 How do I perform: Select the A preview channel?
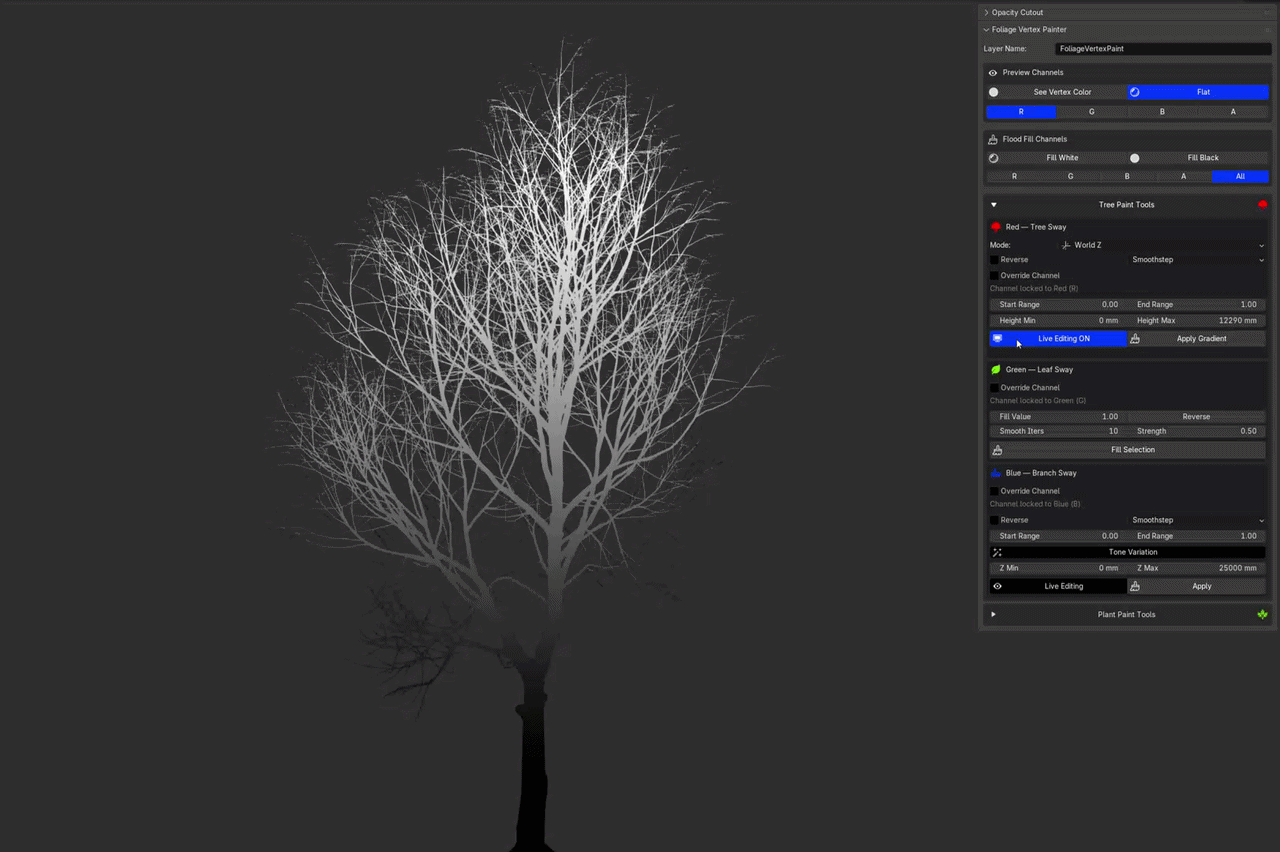[x=1233, y=112]
